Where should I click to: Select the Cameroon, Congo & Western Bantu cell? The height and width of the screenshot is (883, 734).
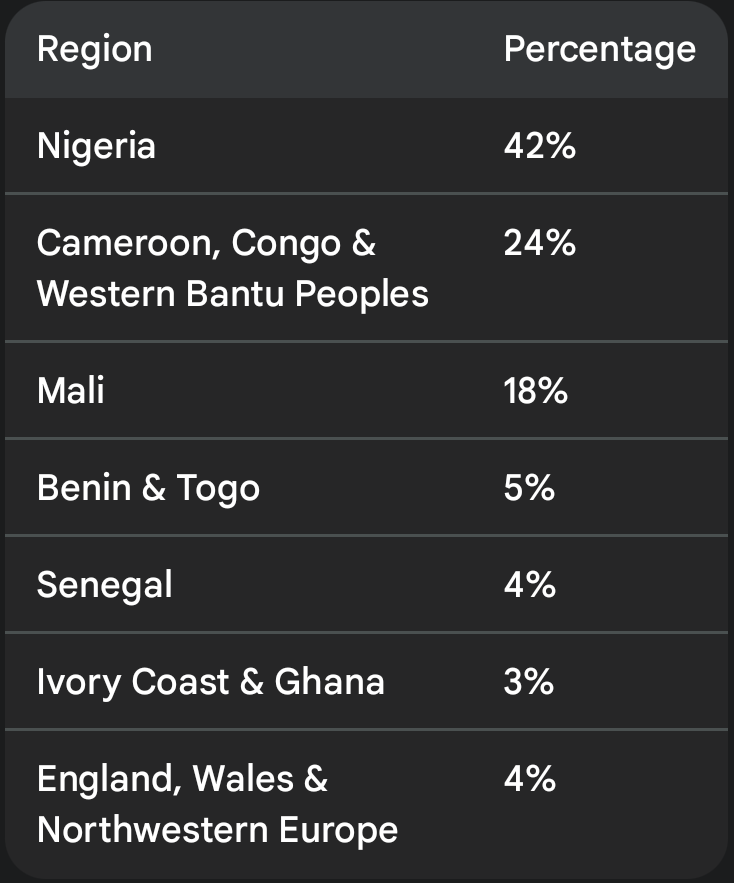(x=232, y=268)
